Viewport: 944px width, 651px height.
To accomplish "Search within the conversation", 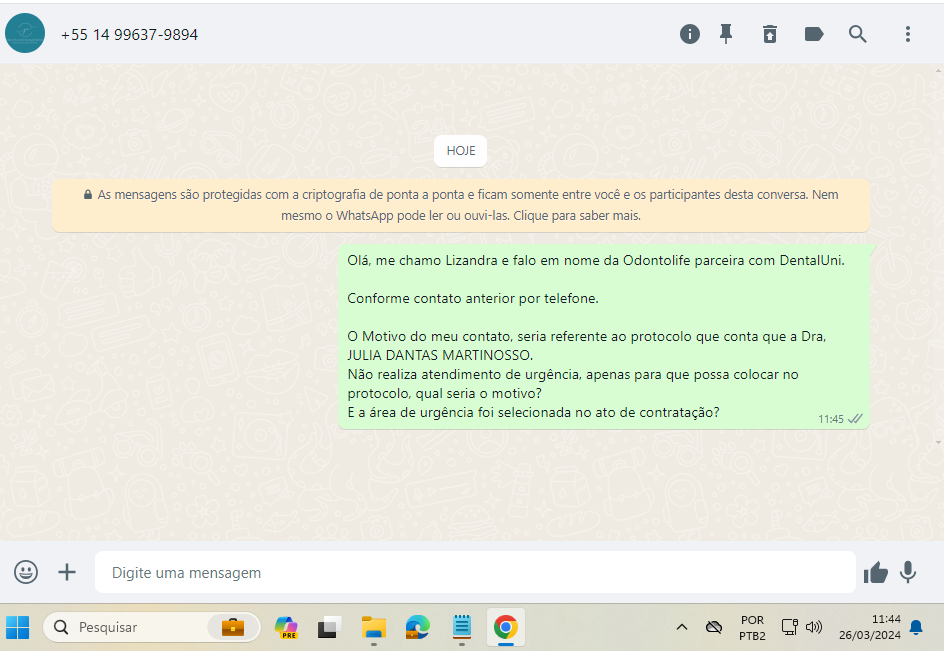I will (x=858, y=34).
